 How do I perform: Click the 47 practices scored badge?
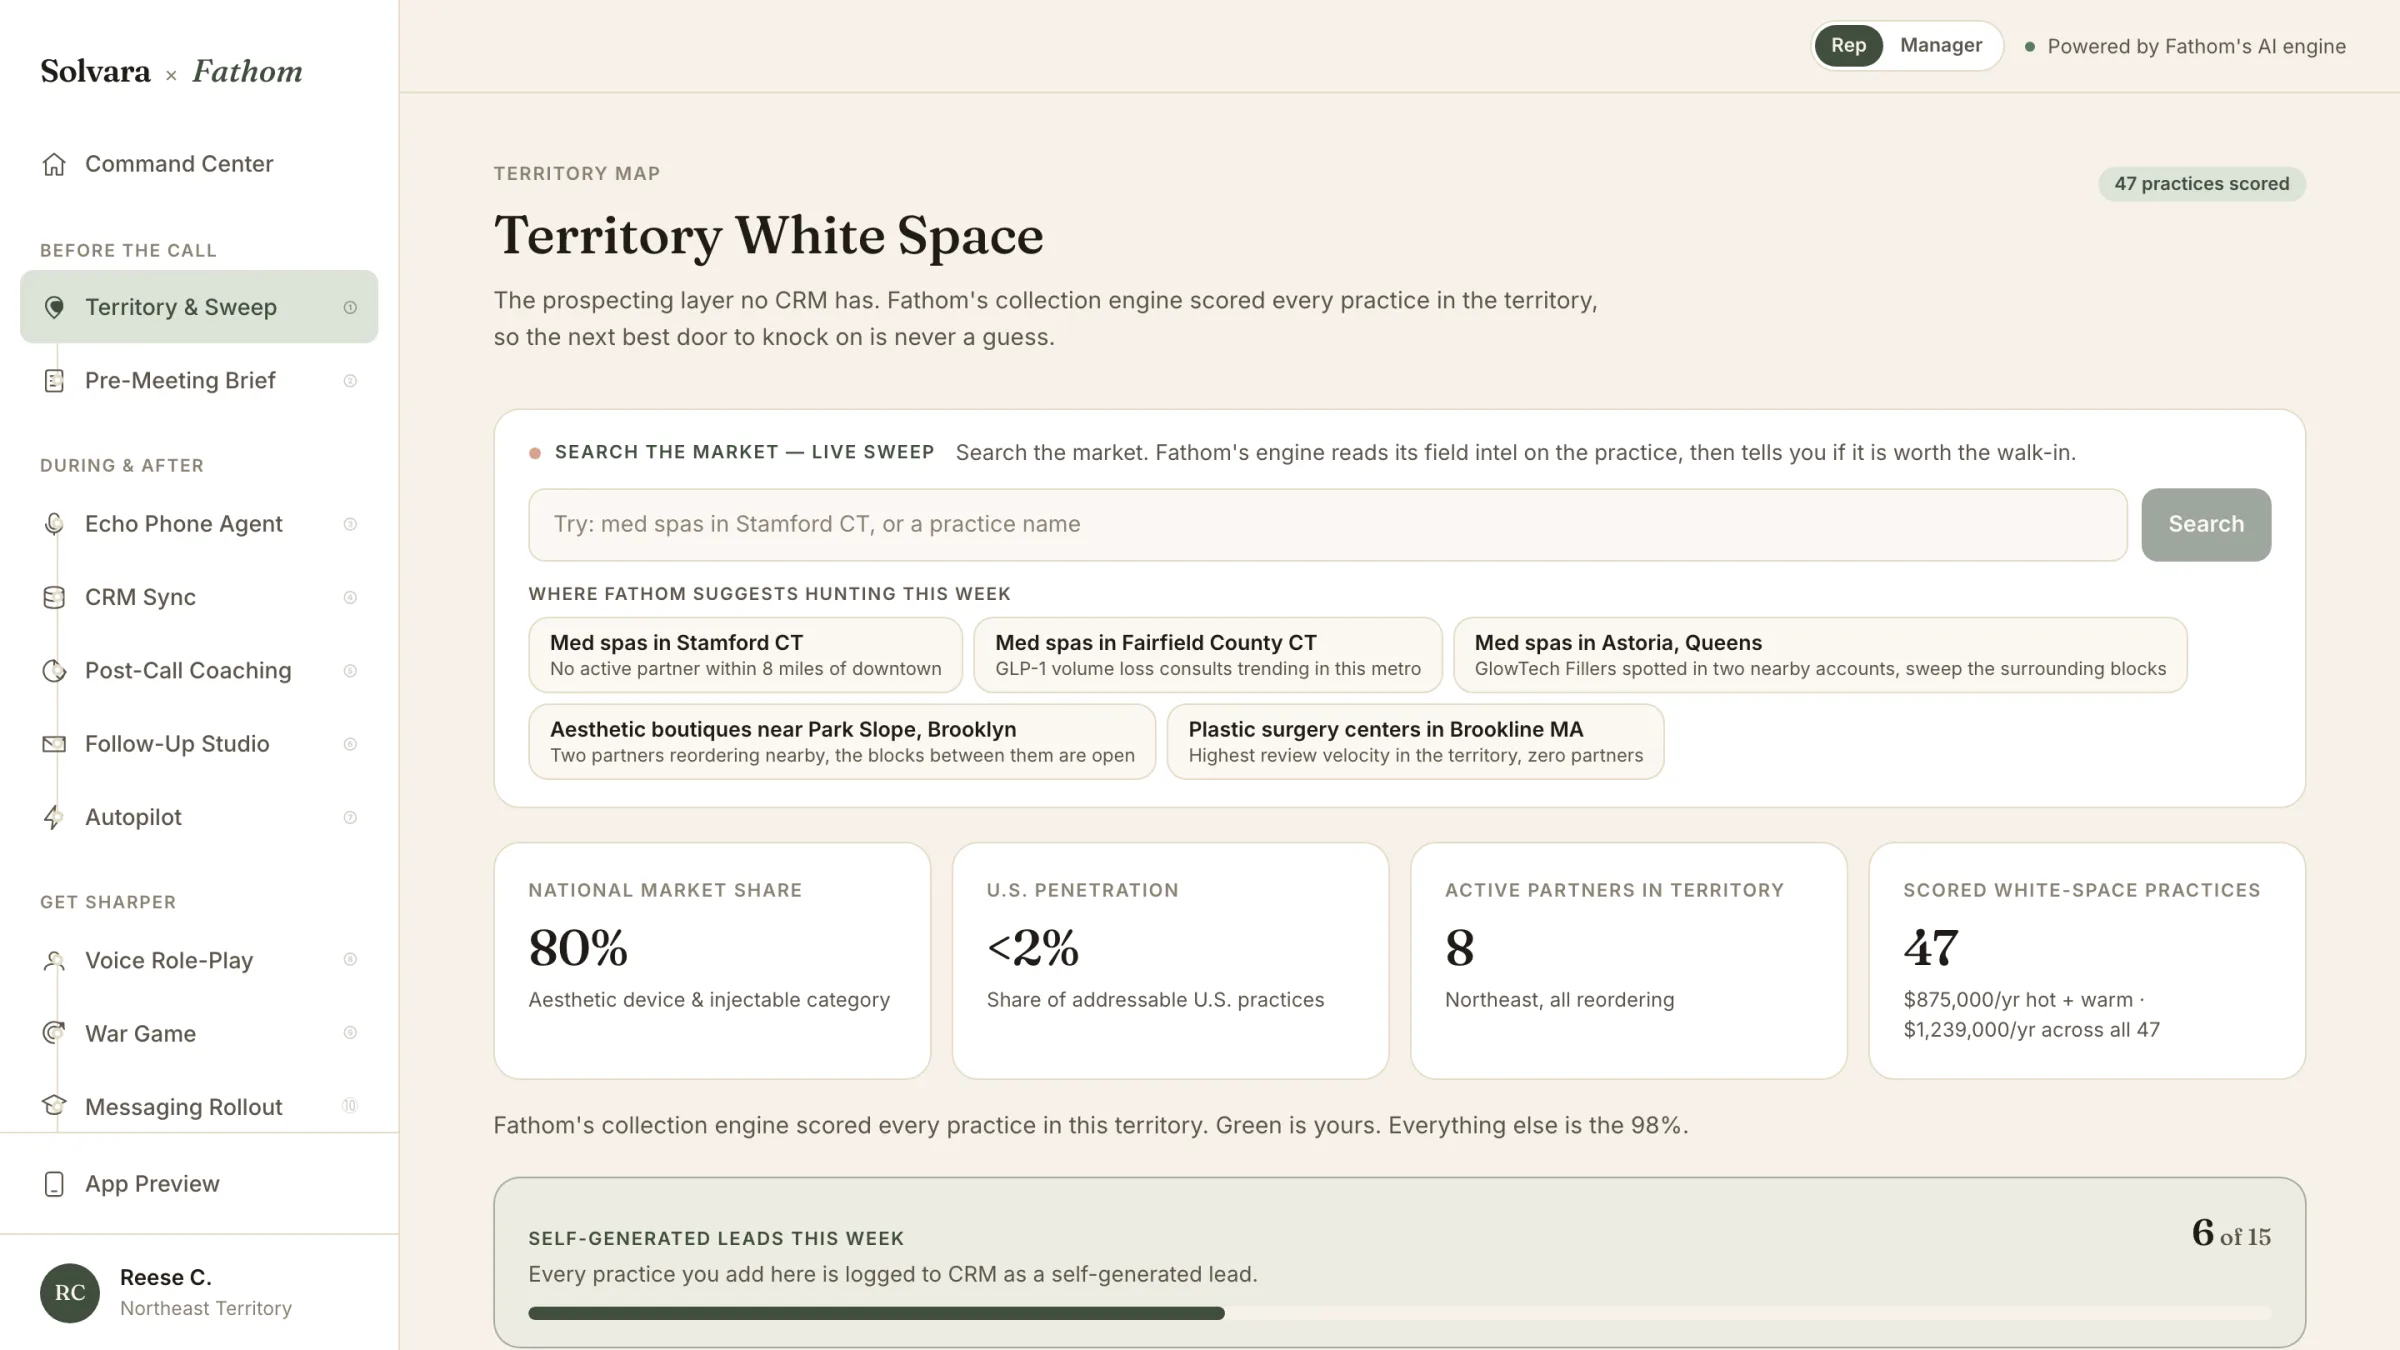[2201, 184]
